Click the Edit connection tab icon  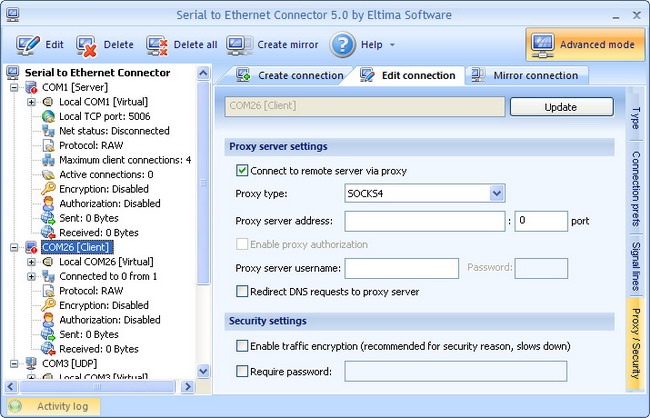pos(367,75)
